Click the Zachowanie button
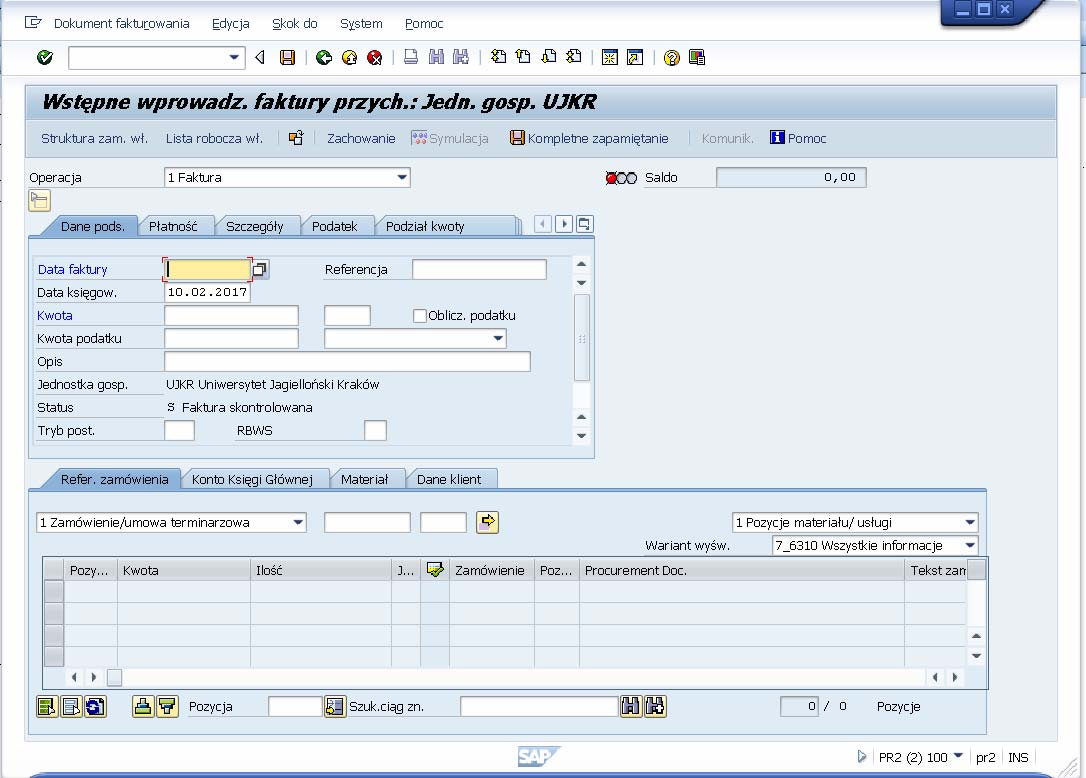 click(x=361, y=139)
